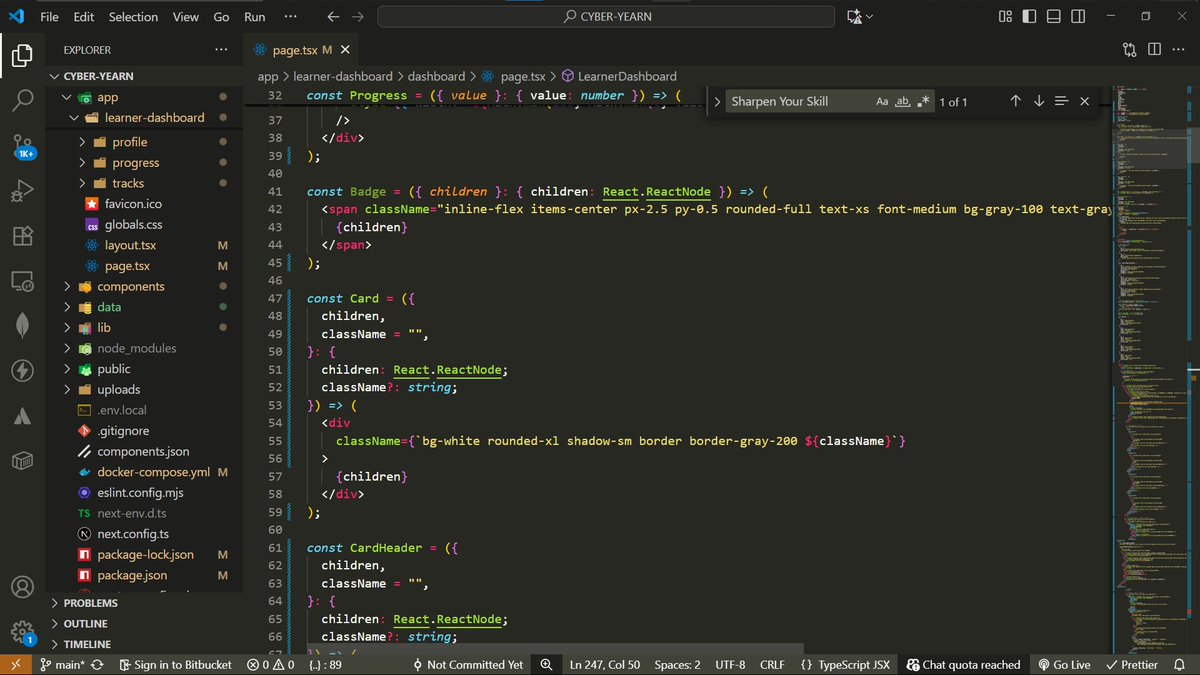Select the page.tsx editor tab

(x=300, y=49)
